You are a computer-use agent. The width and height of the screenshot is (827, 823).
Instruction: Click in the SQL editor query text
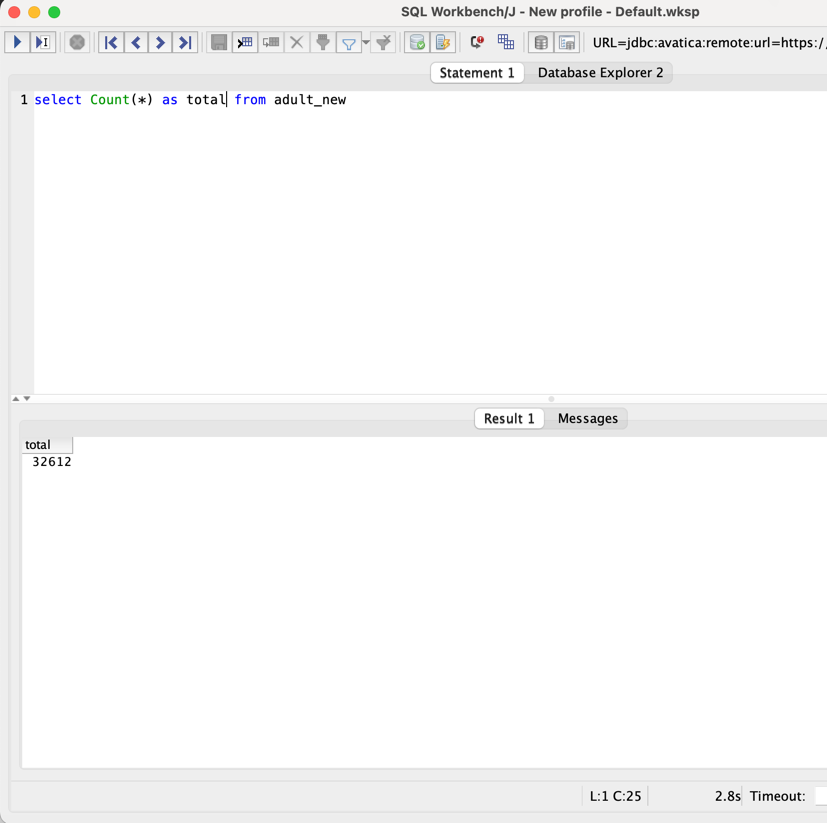pos(190,100)
